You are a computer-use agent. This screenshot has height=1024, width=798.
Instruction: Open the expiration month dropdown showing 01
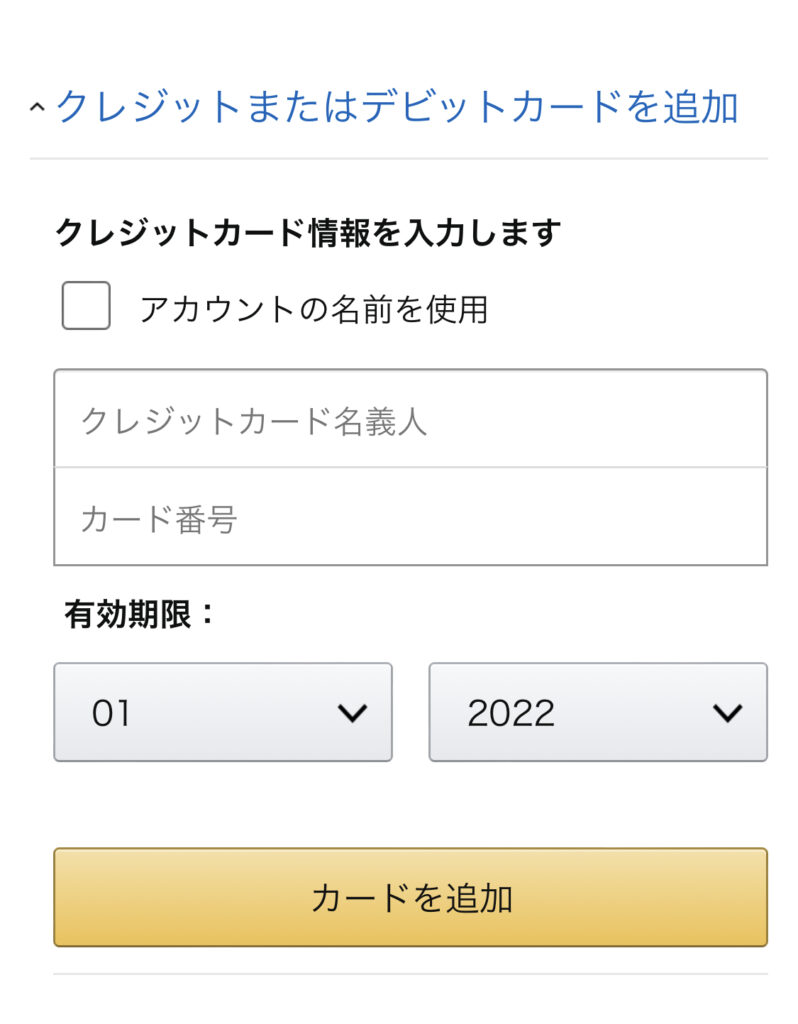[223, 712]
